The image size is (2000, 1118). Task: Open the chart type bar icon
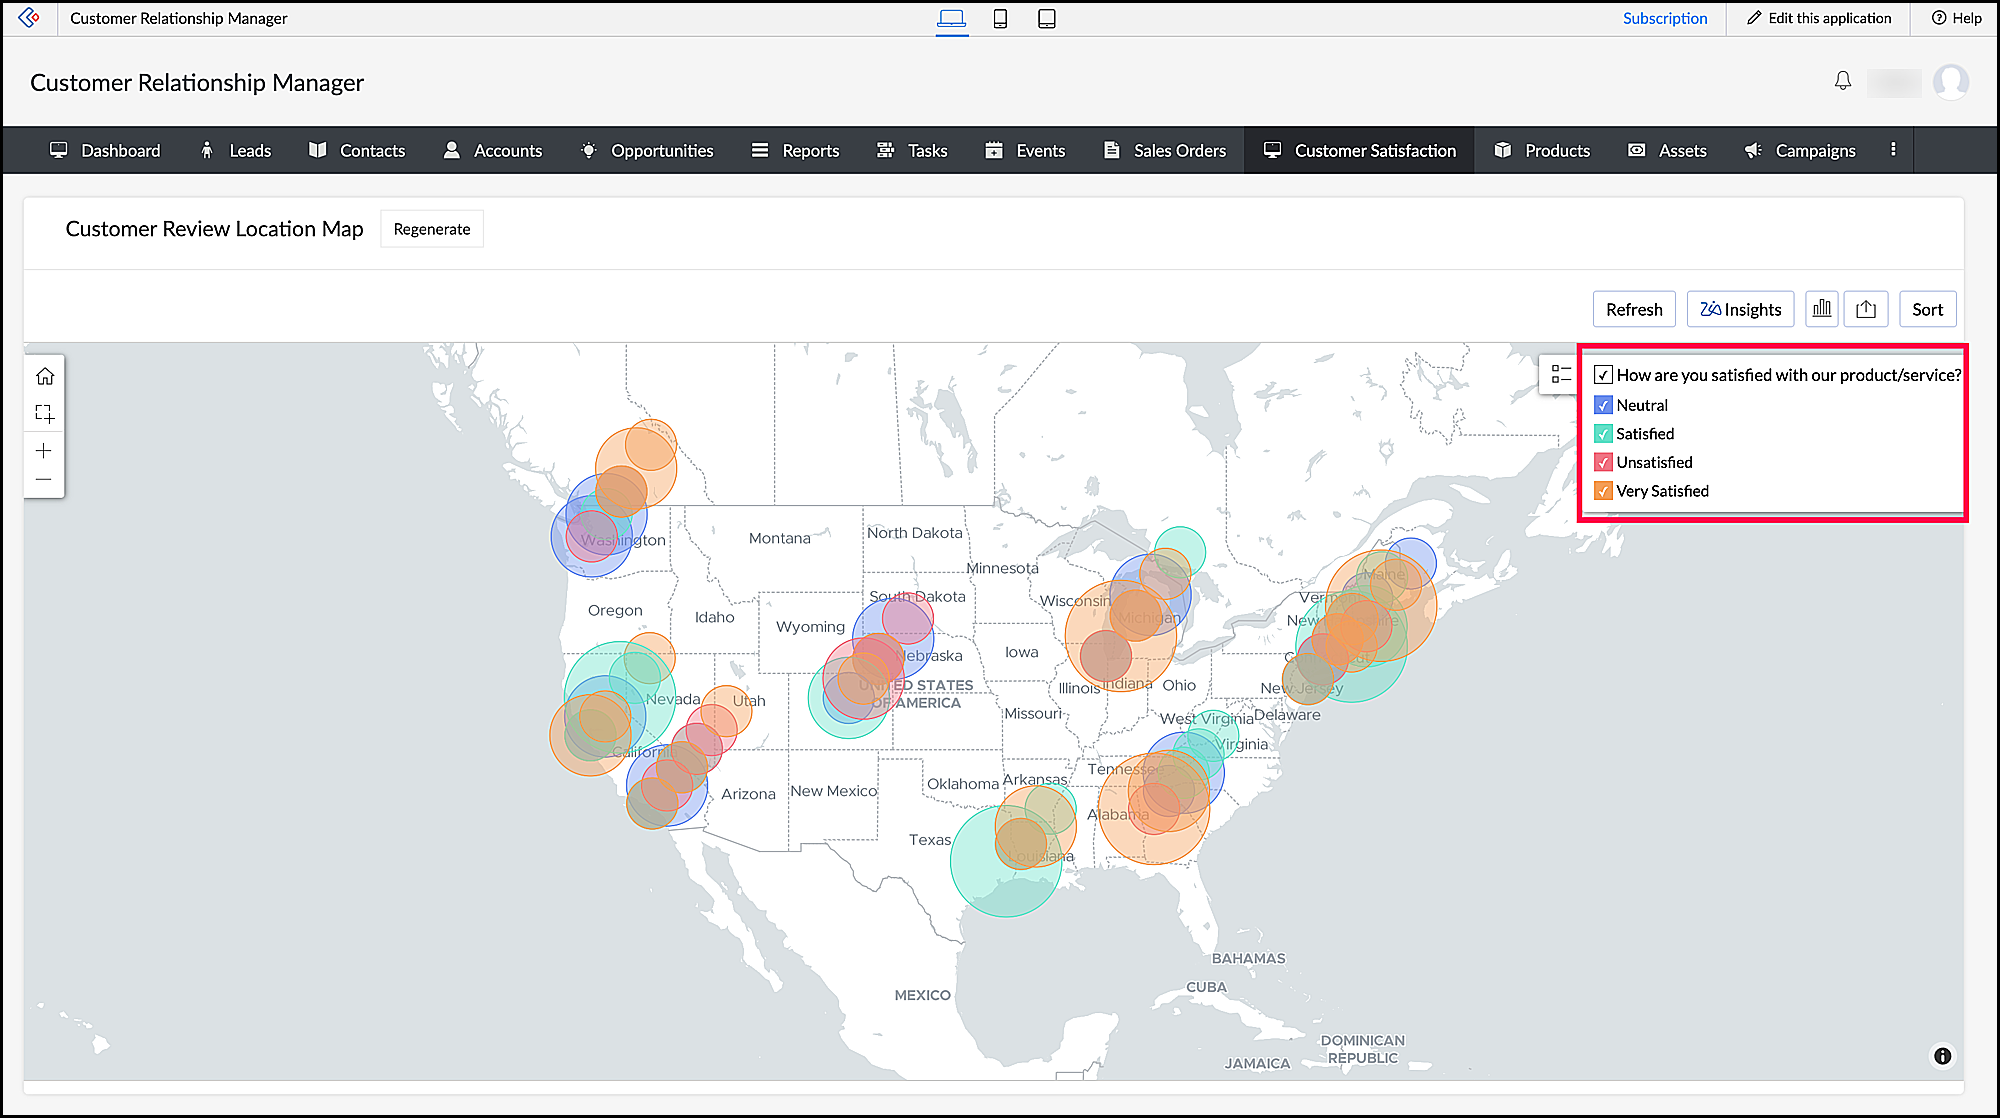point(1822,309)
